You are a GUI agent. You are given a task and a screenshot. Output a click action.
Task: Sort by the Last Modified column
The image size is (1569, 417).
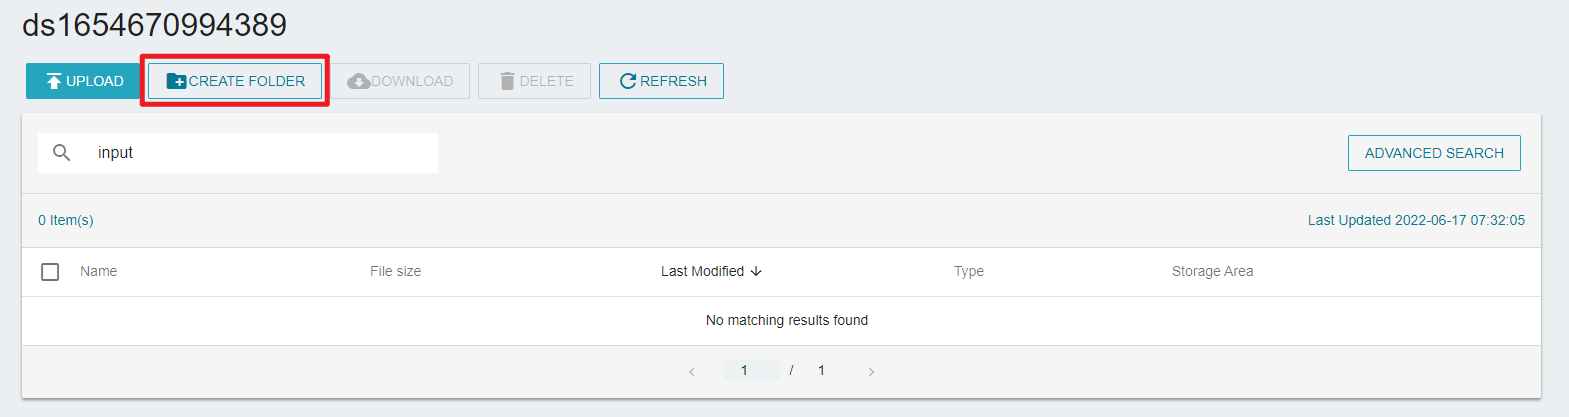tap(702, 271)
